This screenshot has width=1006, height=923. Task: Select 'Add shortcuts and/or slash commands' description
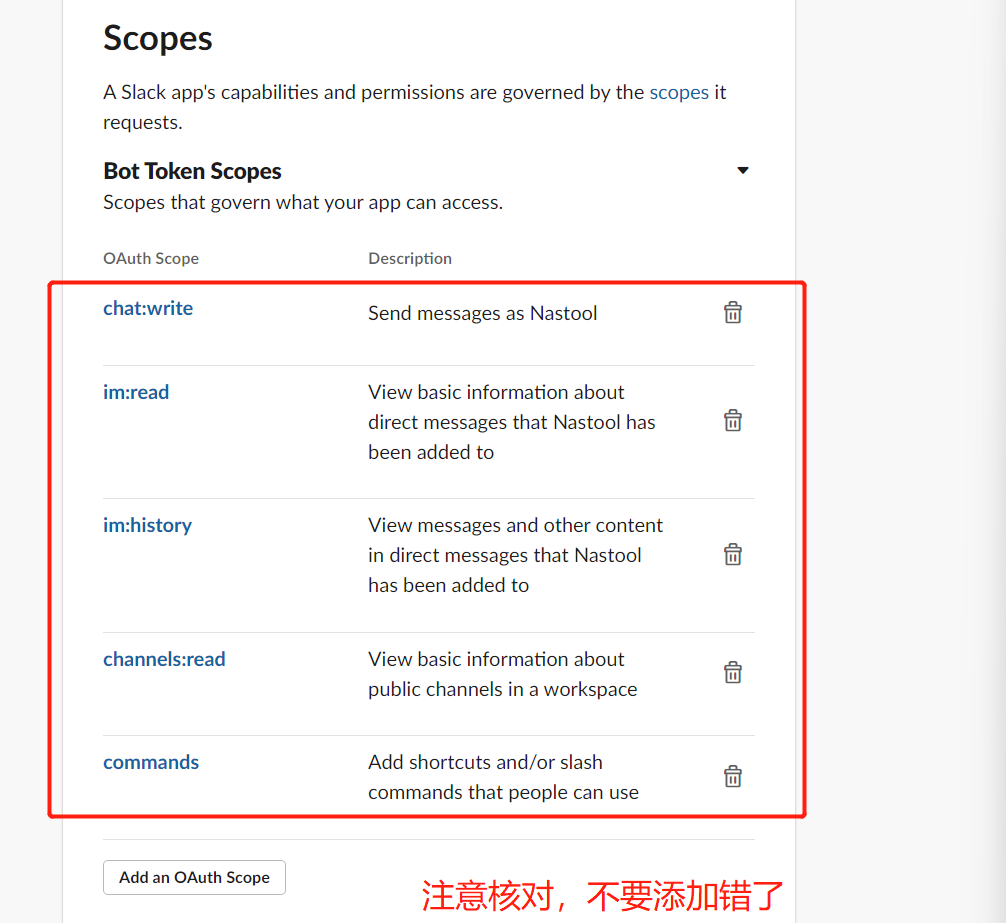[x=504, y=777]
